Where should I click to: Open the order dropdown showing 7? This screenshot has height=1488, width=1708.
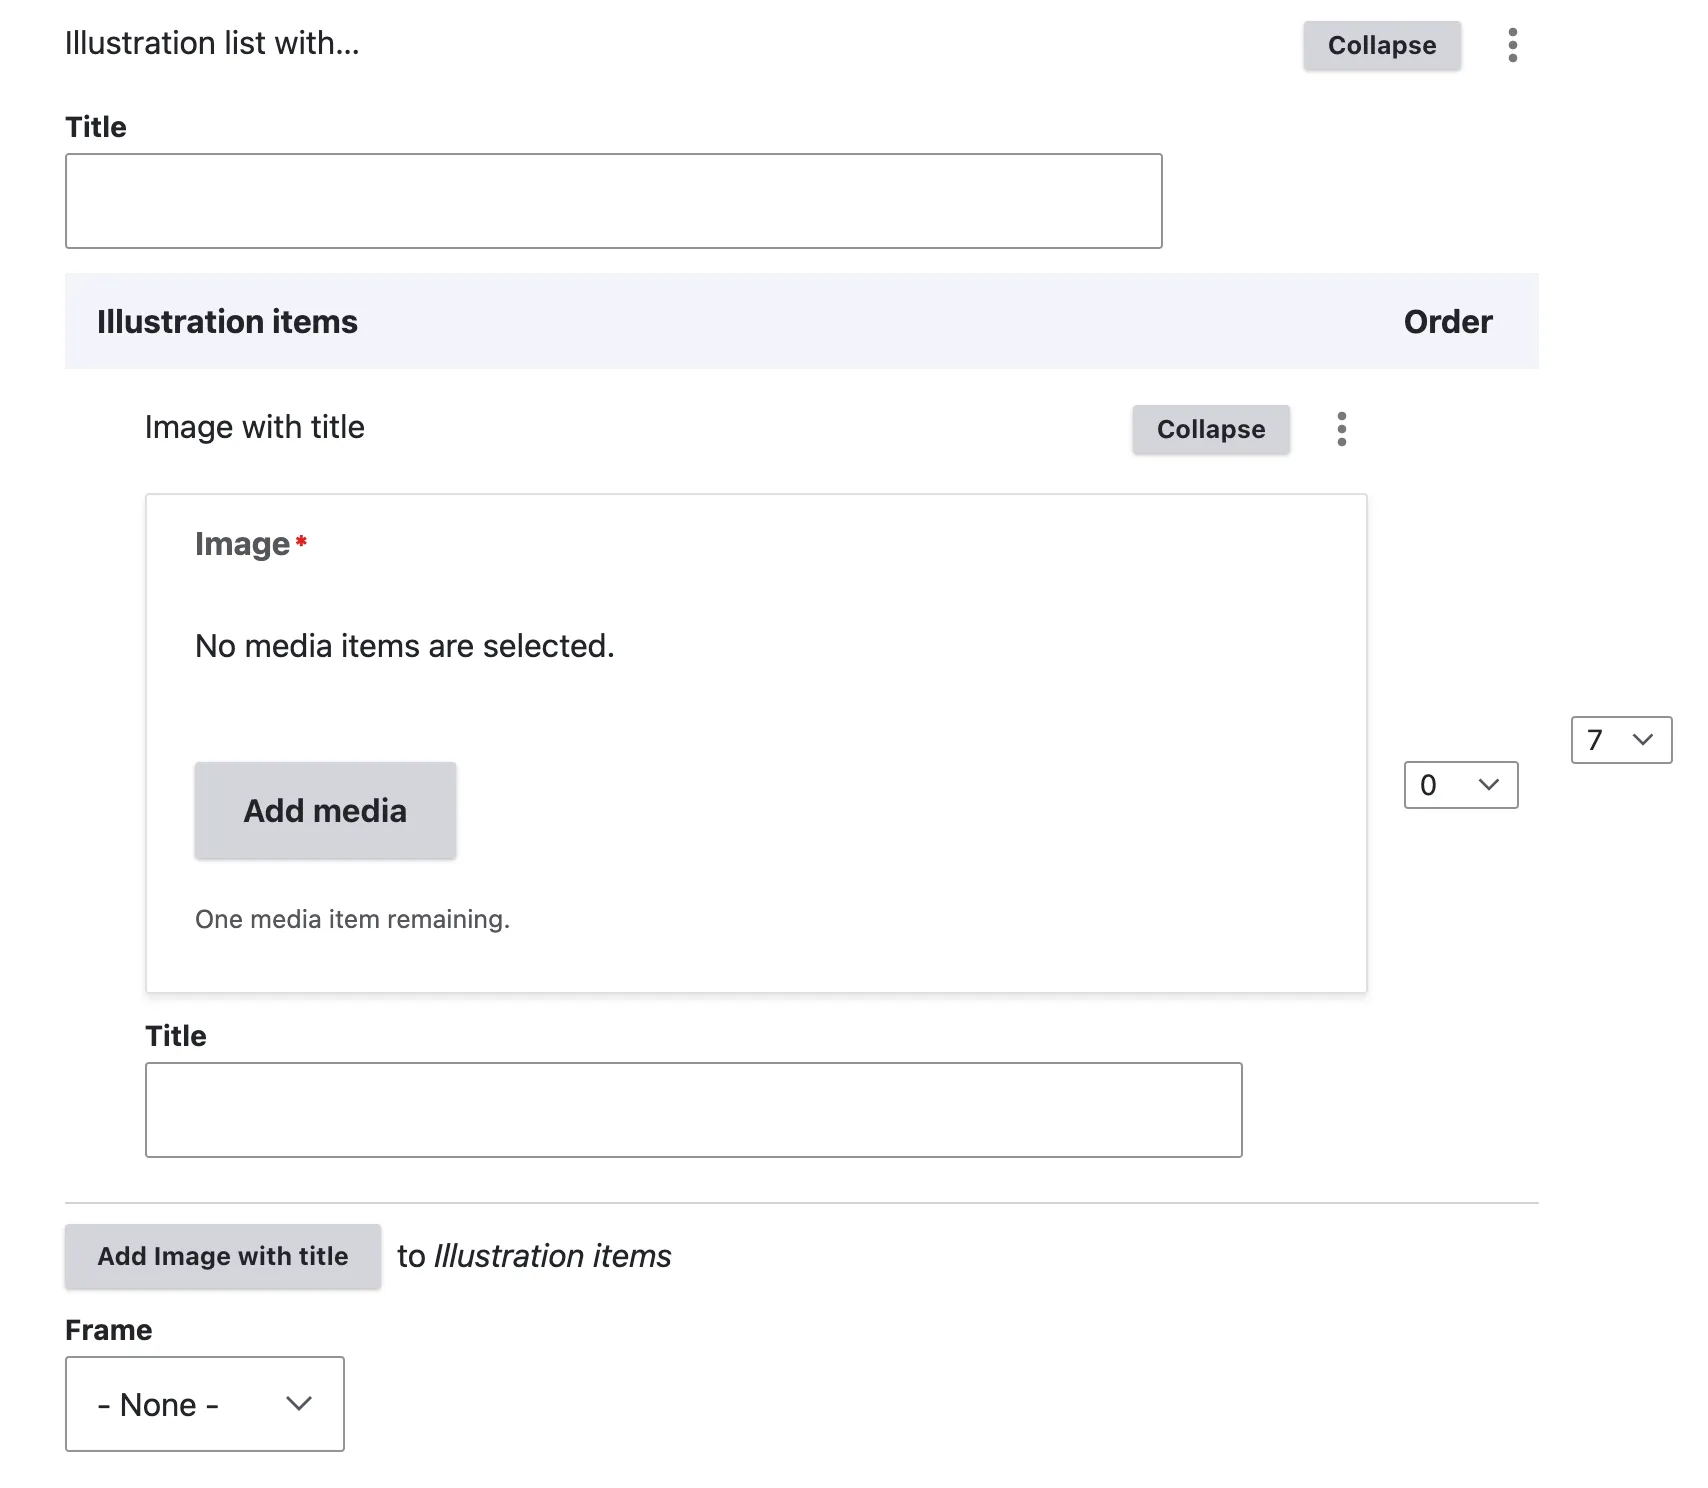coord(1620,740)
